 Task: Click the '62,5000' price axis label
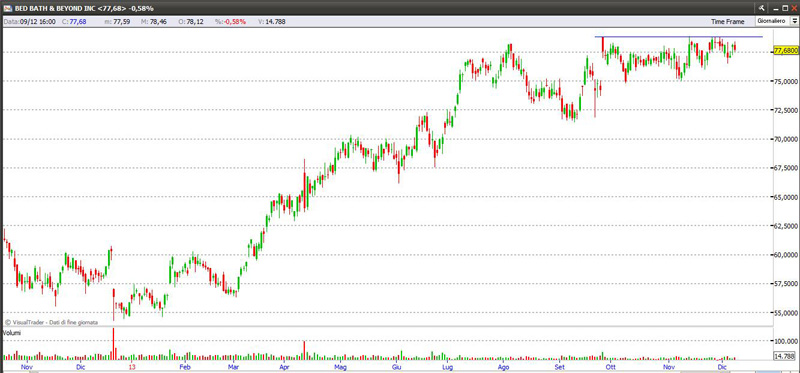pos(785,226)
